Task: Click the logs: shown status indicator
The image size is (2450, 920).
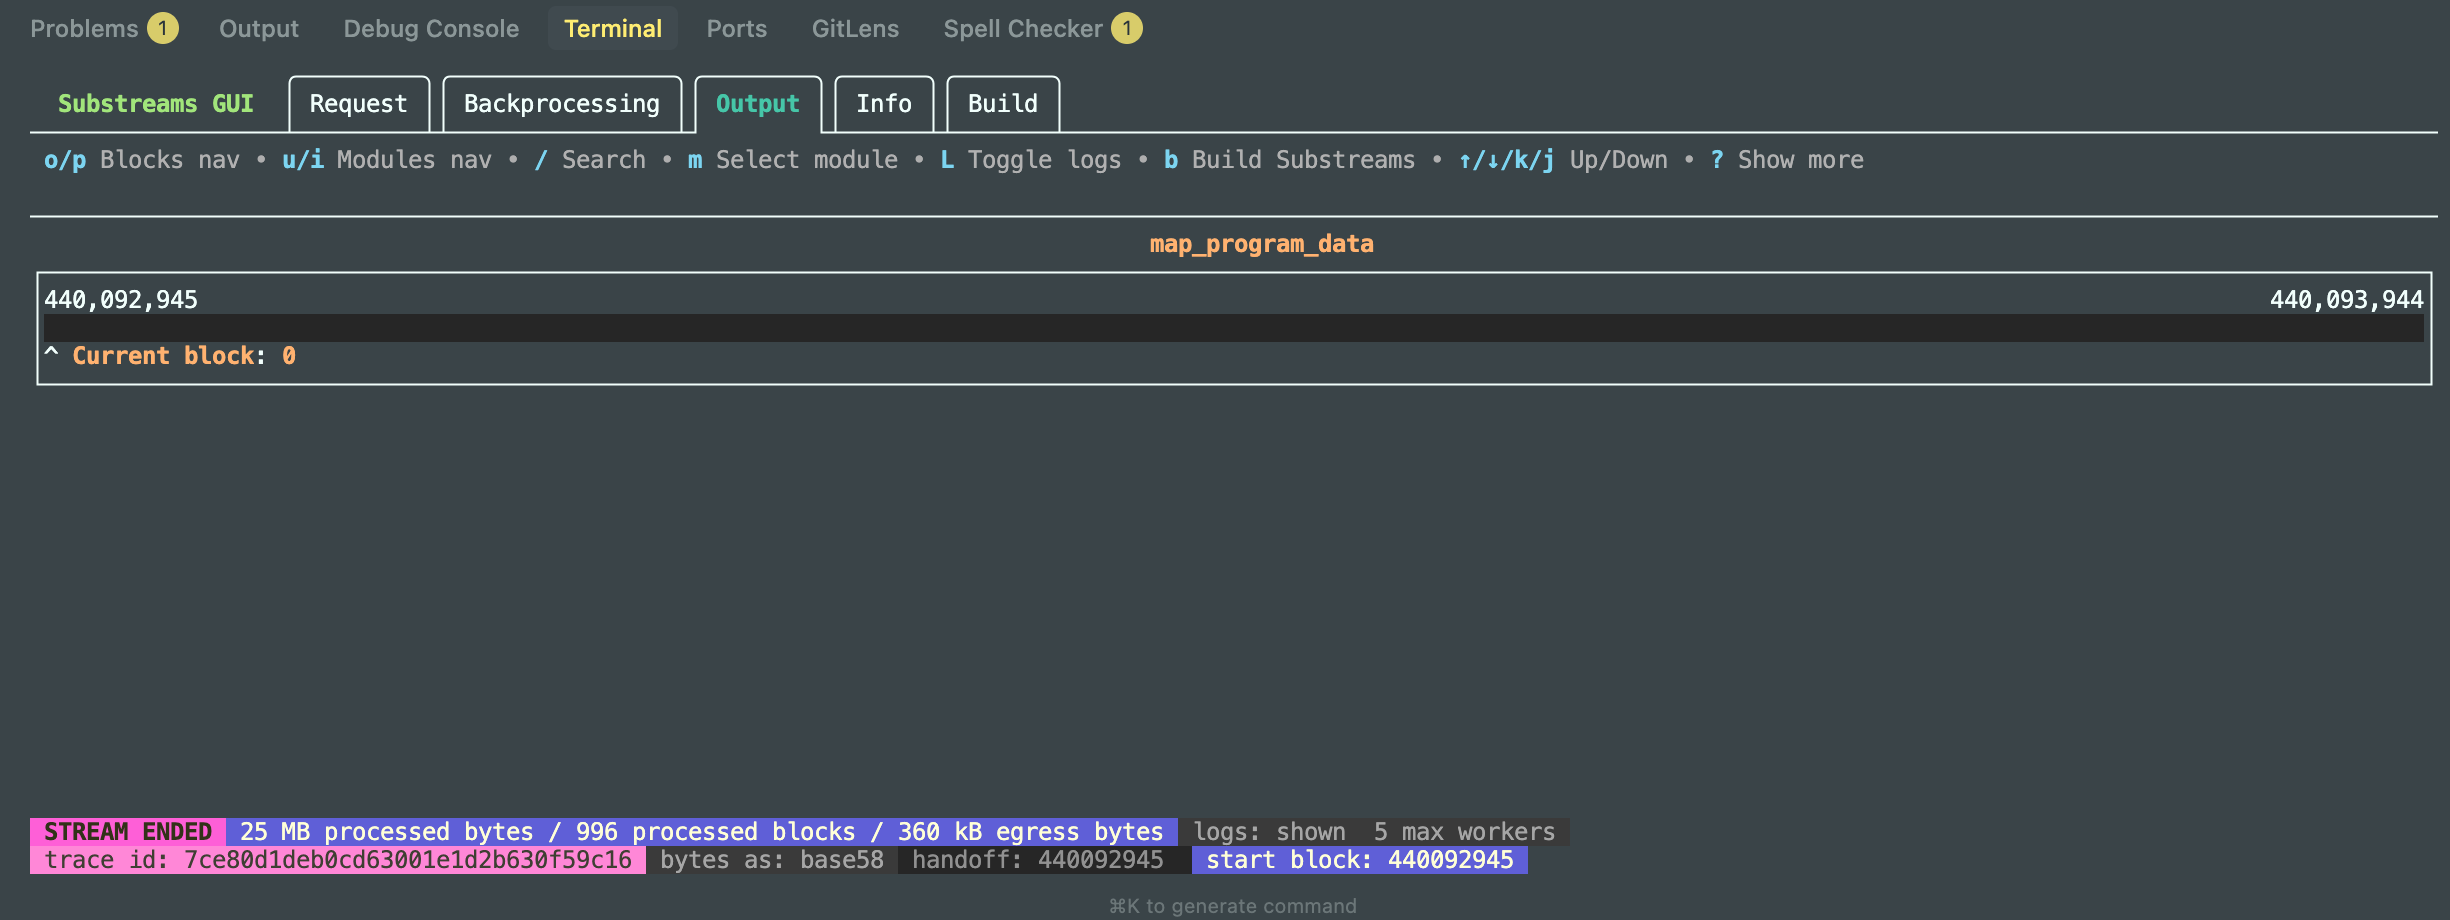Action: click(x=1269, y=832)
